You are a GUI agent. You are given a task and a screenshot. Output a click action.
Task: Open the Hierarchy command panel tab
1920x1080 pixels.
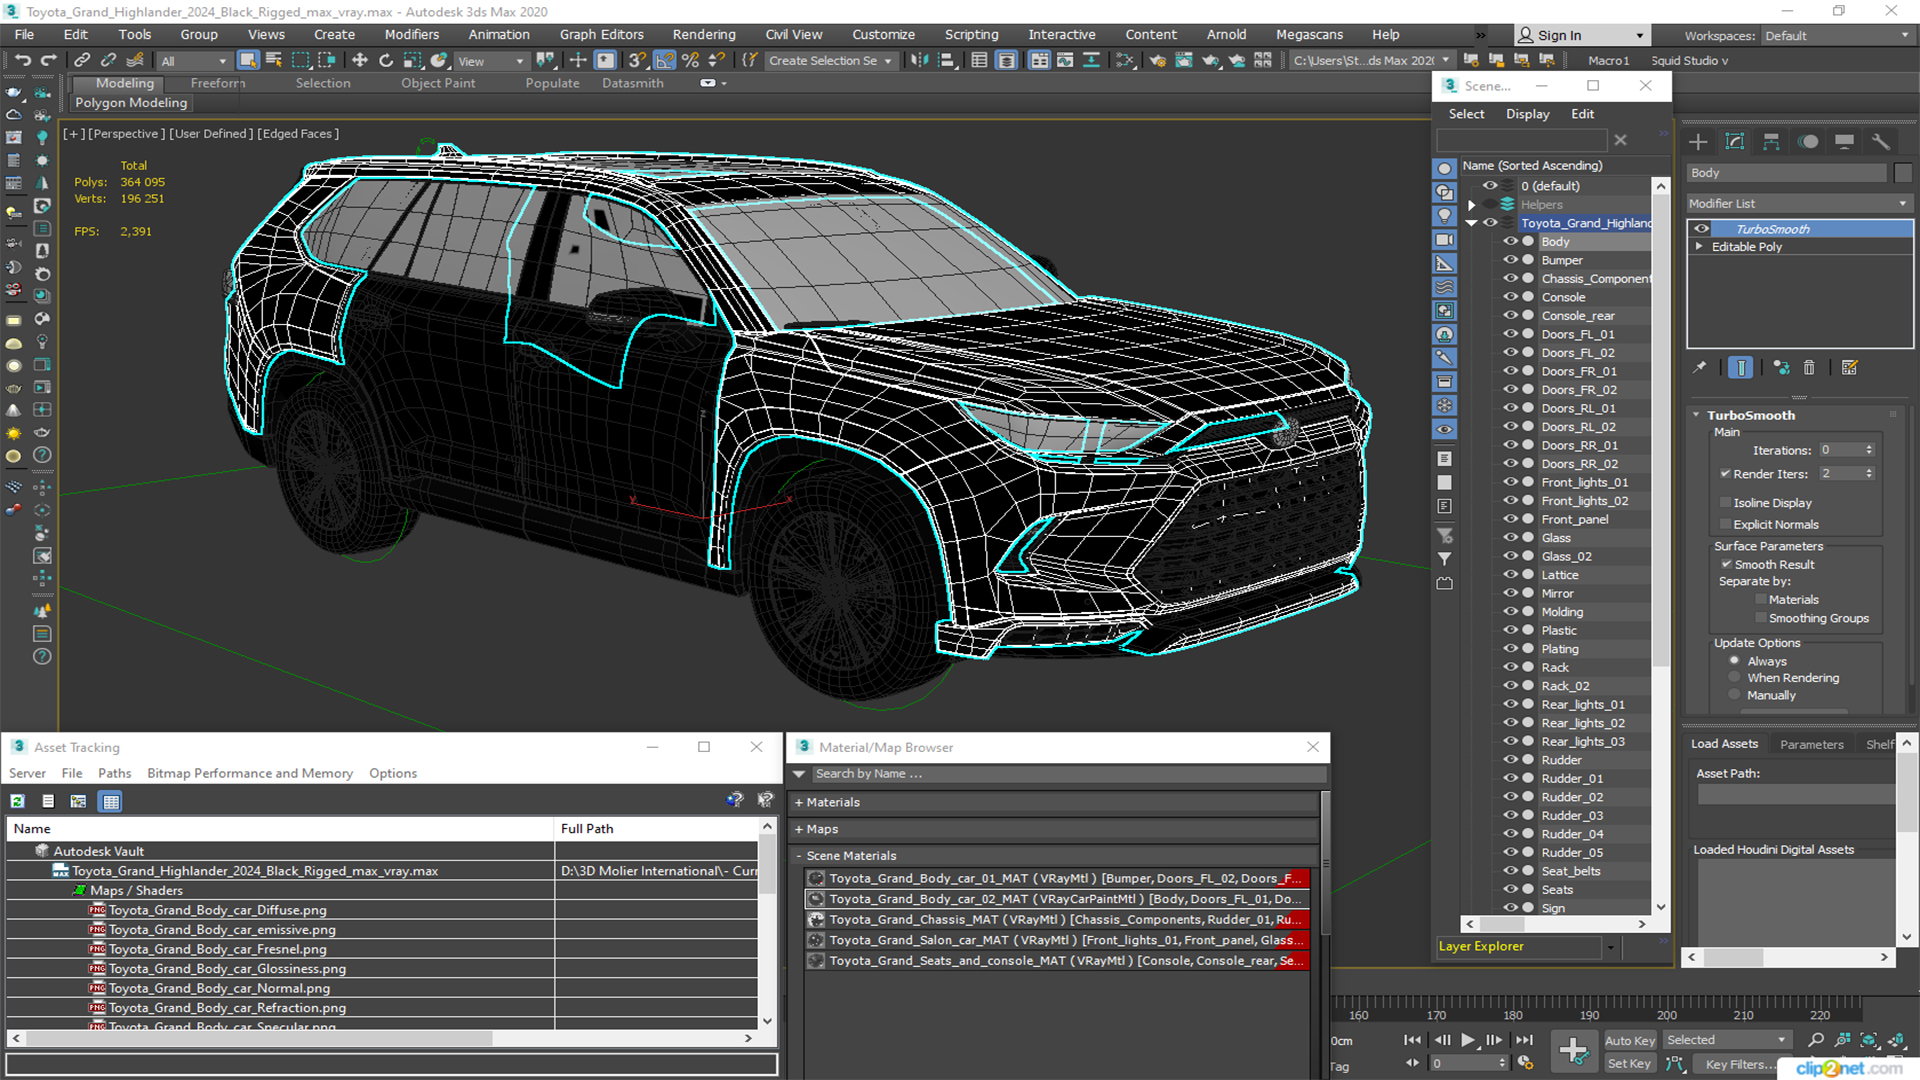click(x=1771, y=142)
